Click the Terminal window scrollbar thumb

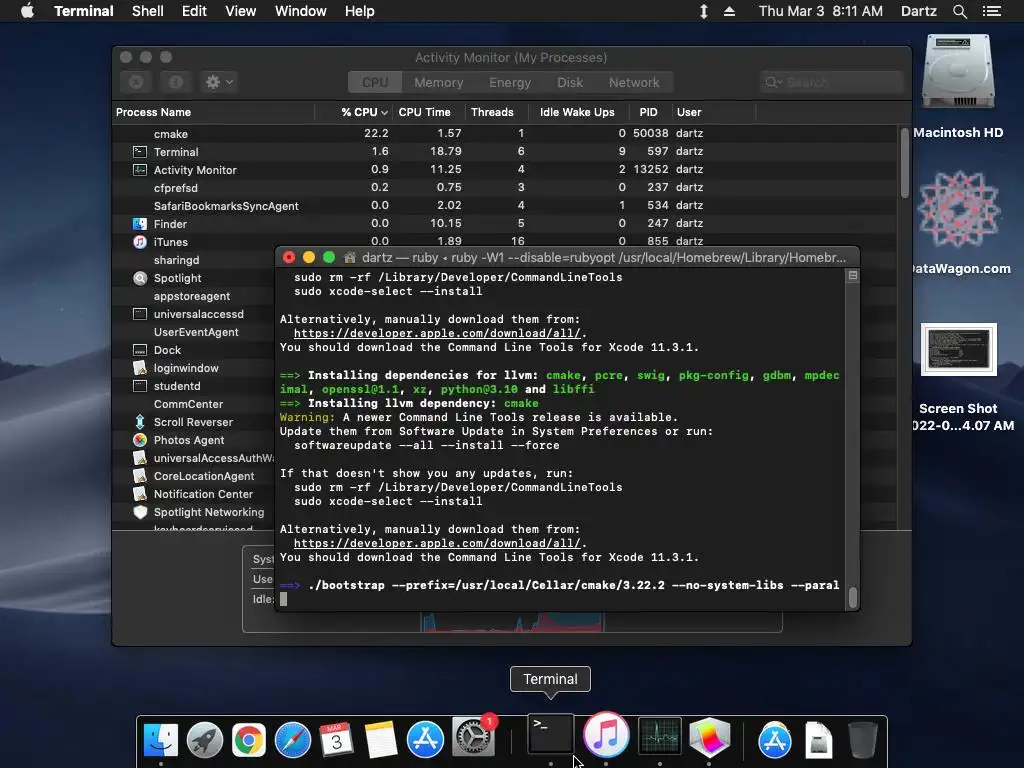[852, 596]
